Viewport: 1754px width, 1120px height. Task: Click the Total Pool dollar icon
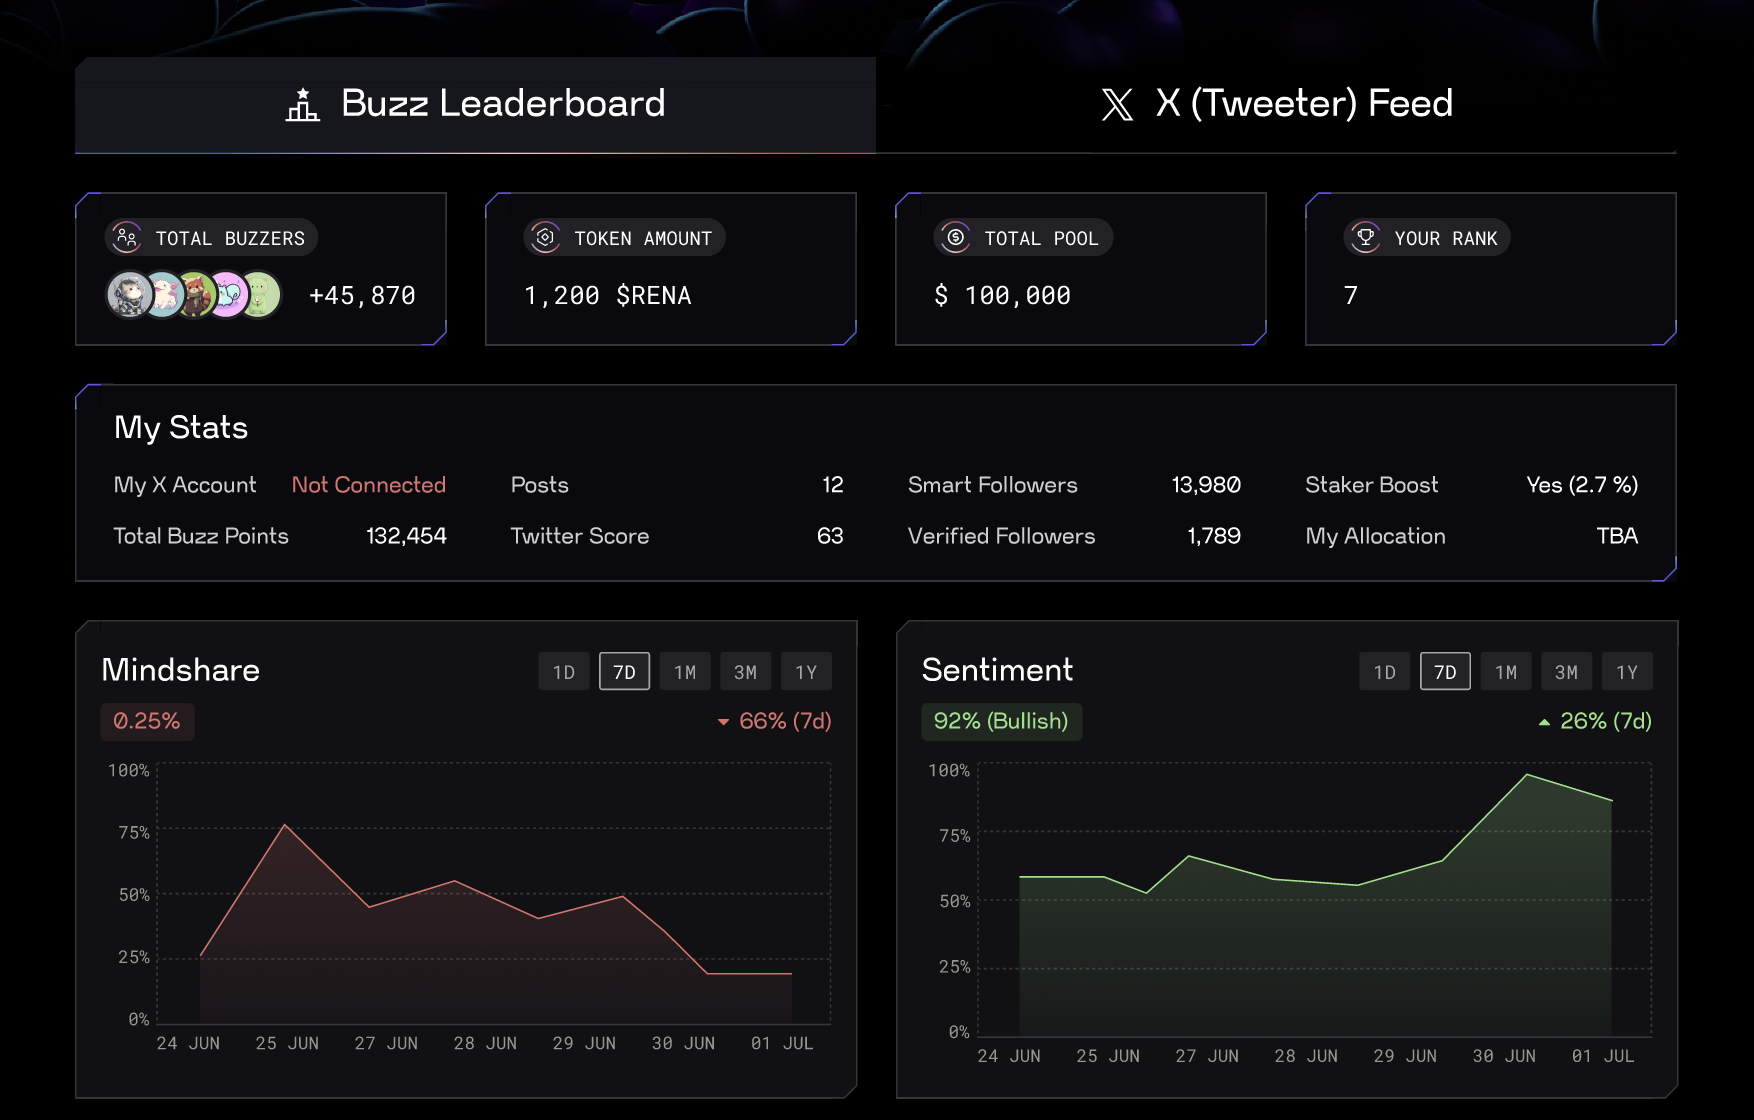click(x=956, y=238)
